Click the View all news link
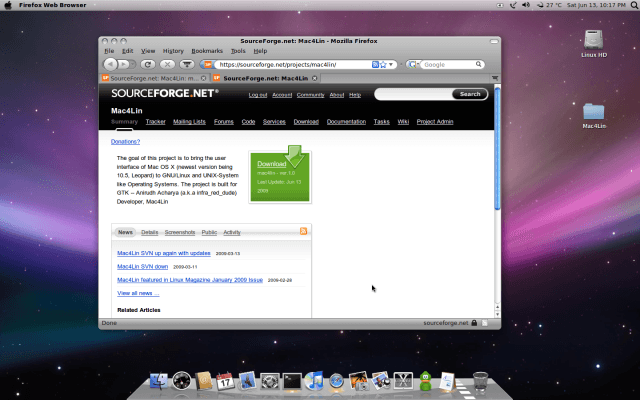Viewport: 640px width, 400px height. click(138, 293)
